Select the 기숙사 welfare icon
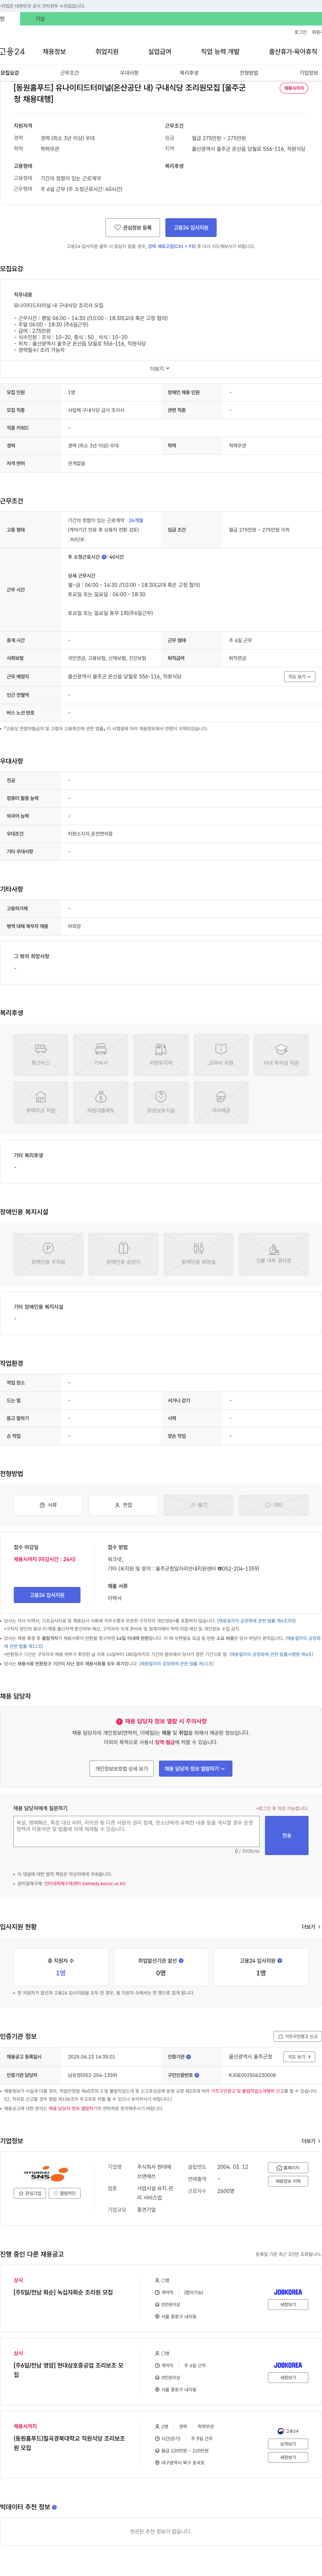 tap(101, 1055)
